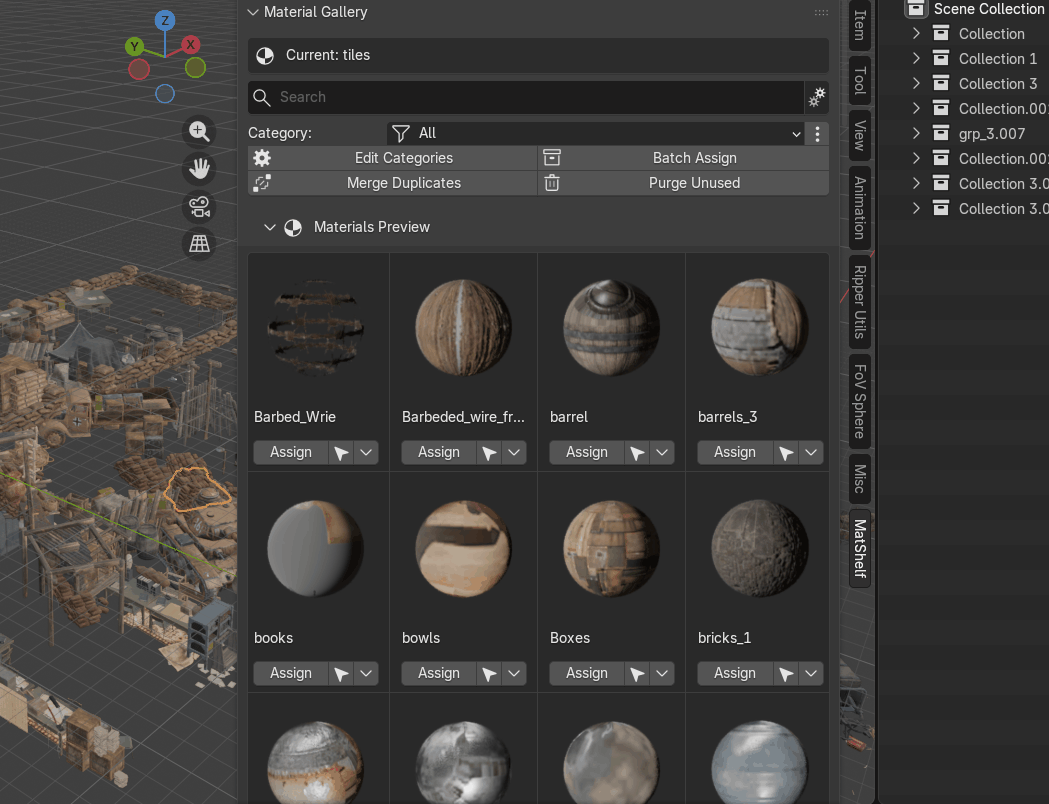This screenshot has width=1049, height=804.
Task: Expand the Collection 1 tree row
Action: 917,59
